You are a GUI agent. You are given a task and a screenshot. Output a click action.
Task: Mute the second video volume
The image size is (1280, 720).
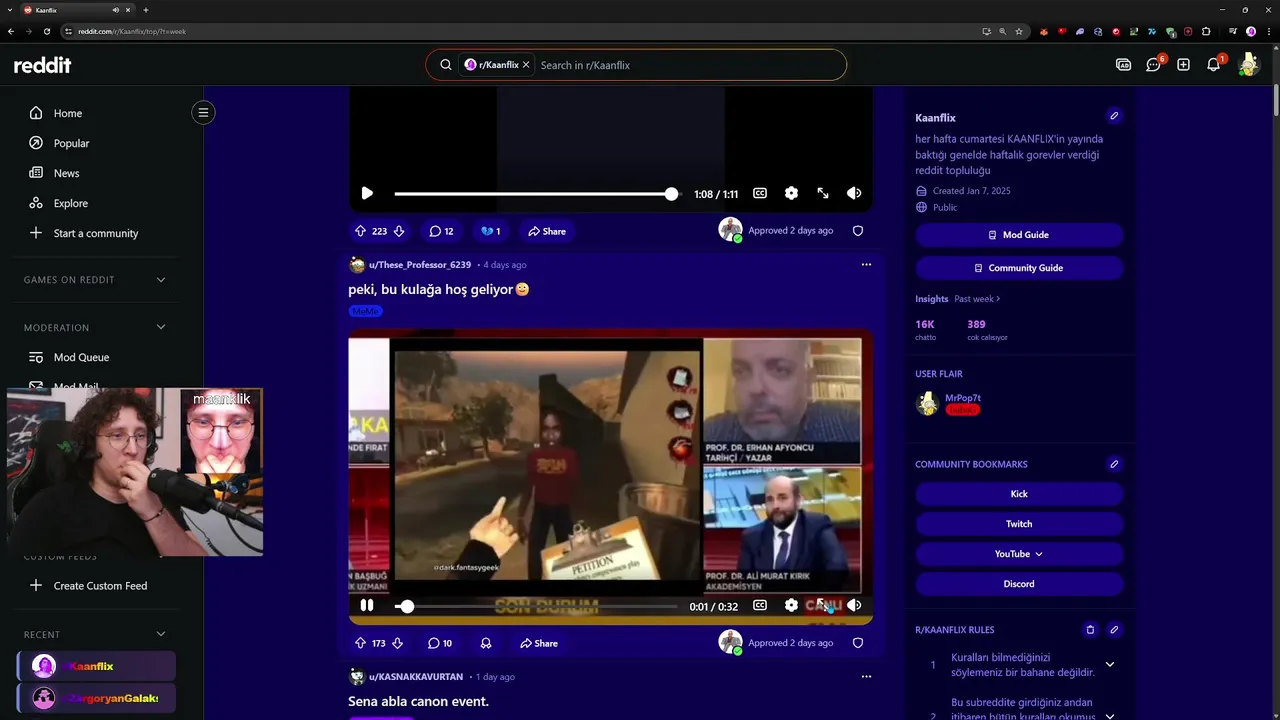854,605
